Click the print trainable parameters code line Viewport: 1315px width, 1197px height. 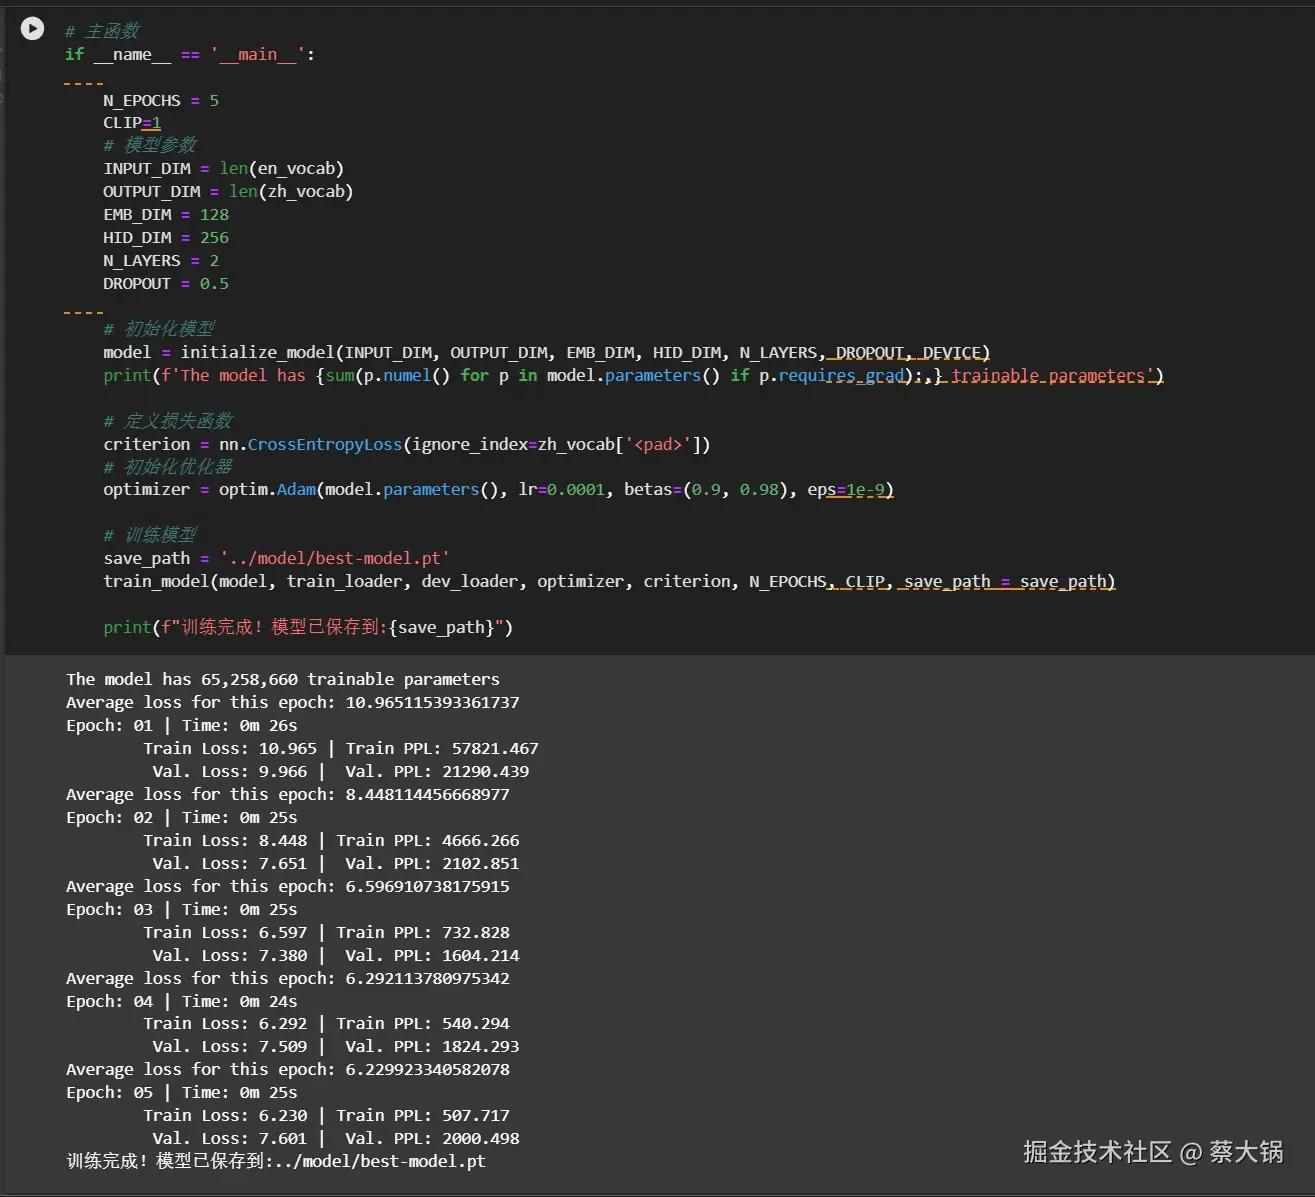point(634,376)
